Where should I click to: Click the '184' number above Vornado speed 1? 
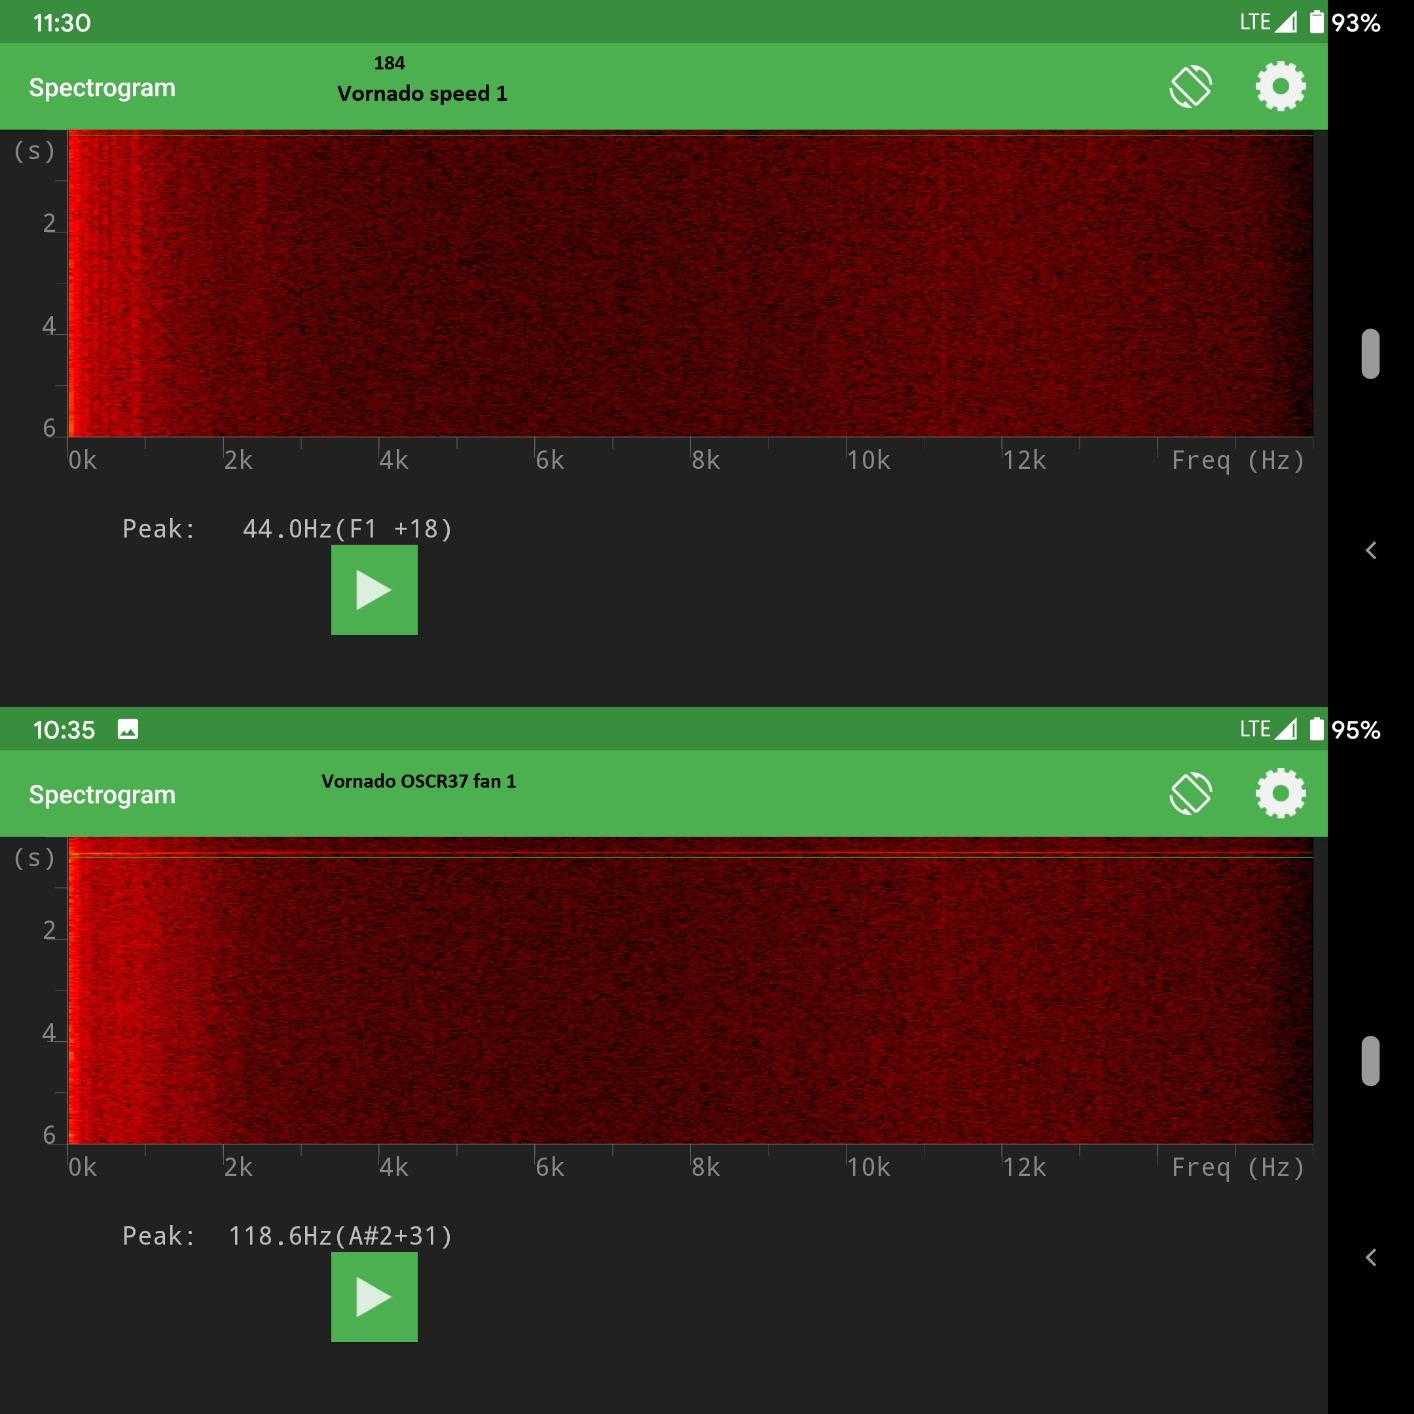pyautogui.click(x=389, y=63)
